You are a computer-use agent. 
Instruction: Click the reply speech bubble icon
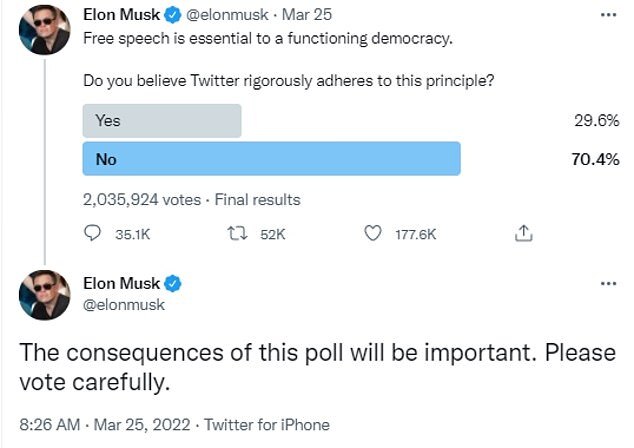(92, 233)
